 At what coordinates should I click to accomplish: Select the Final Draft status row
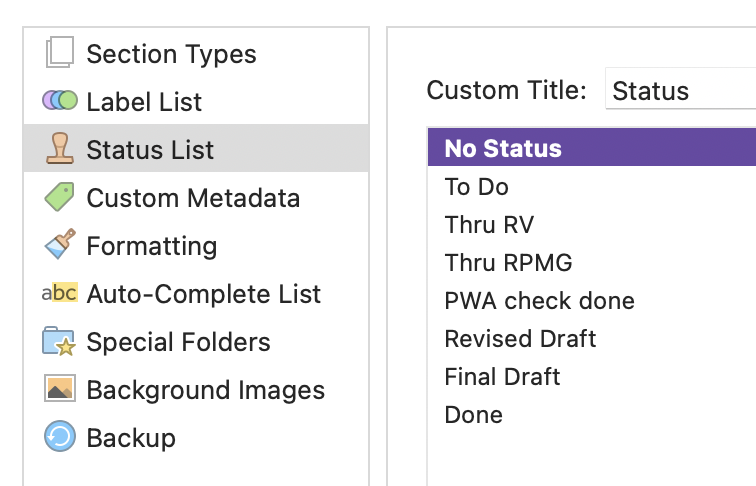pos(592,377)
